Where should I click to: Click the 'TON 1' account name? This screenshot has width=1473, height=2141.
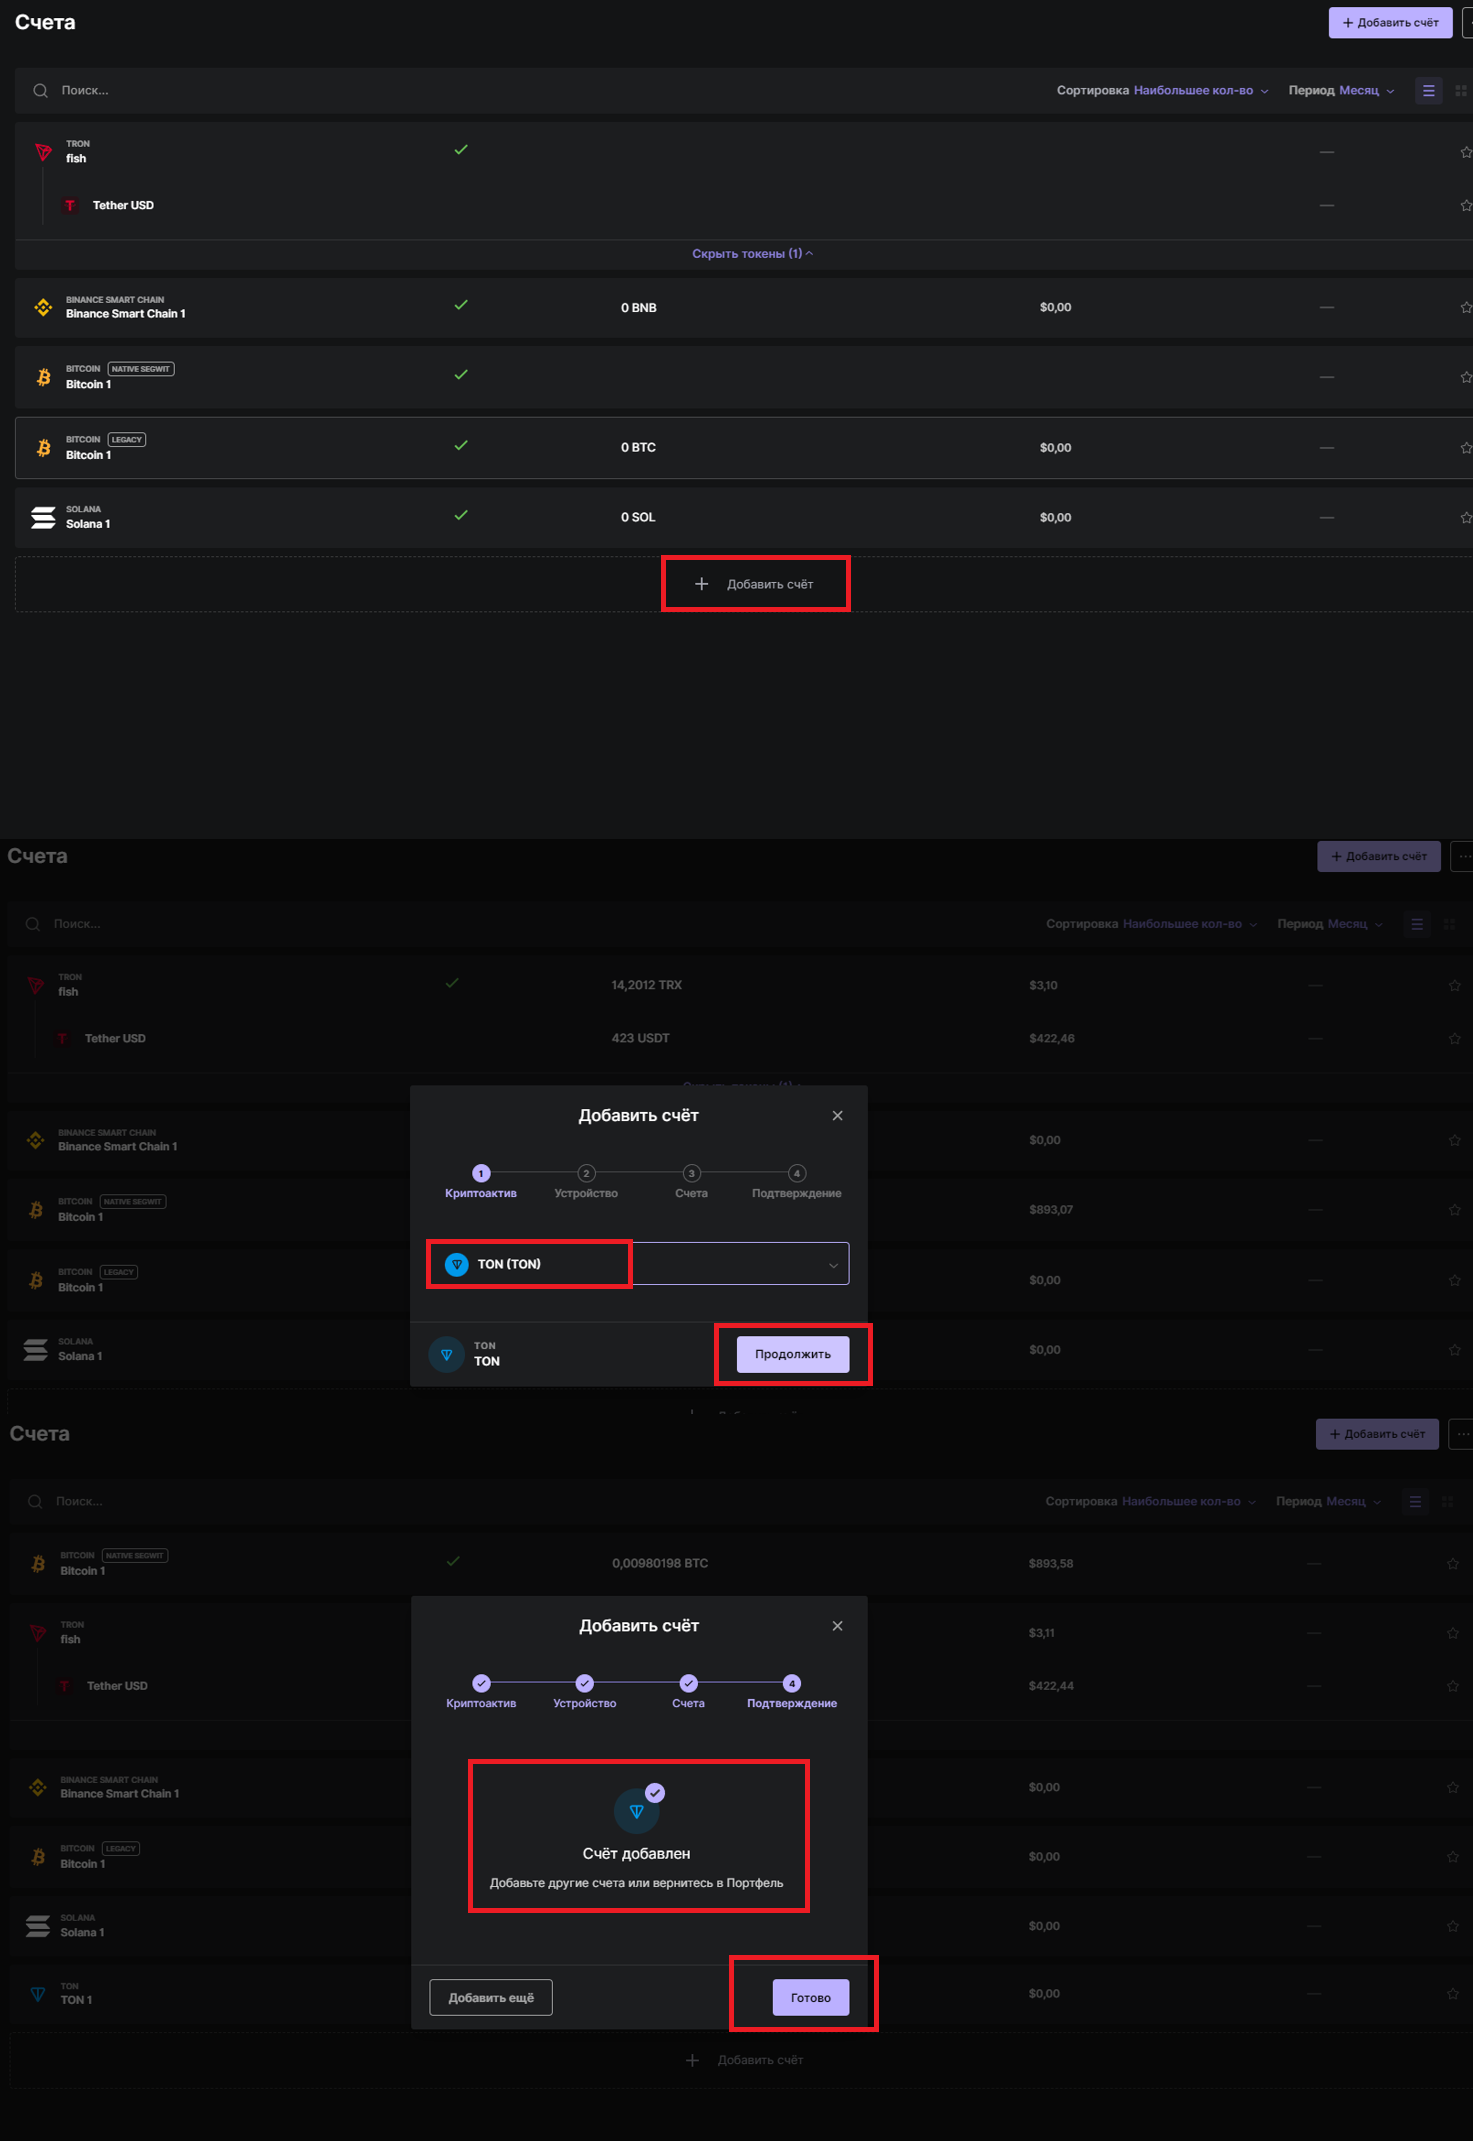click(76, 2000)
